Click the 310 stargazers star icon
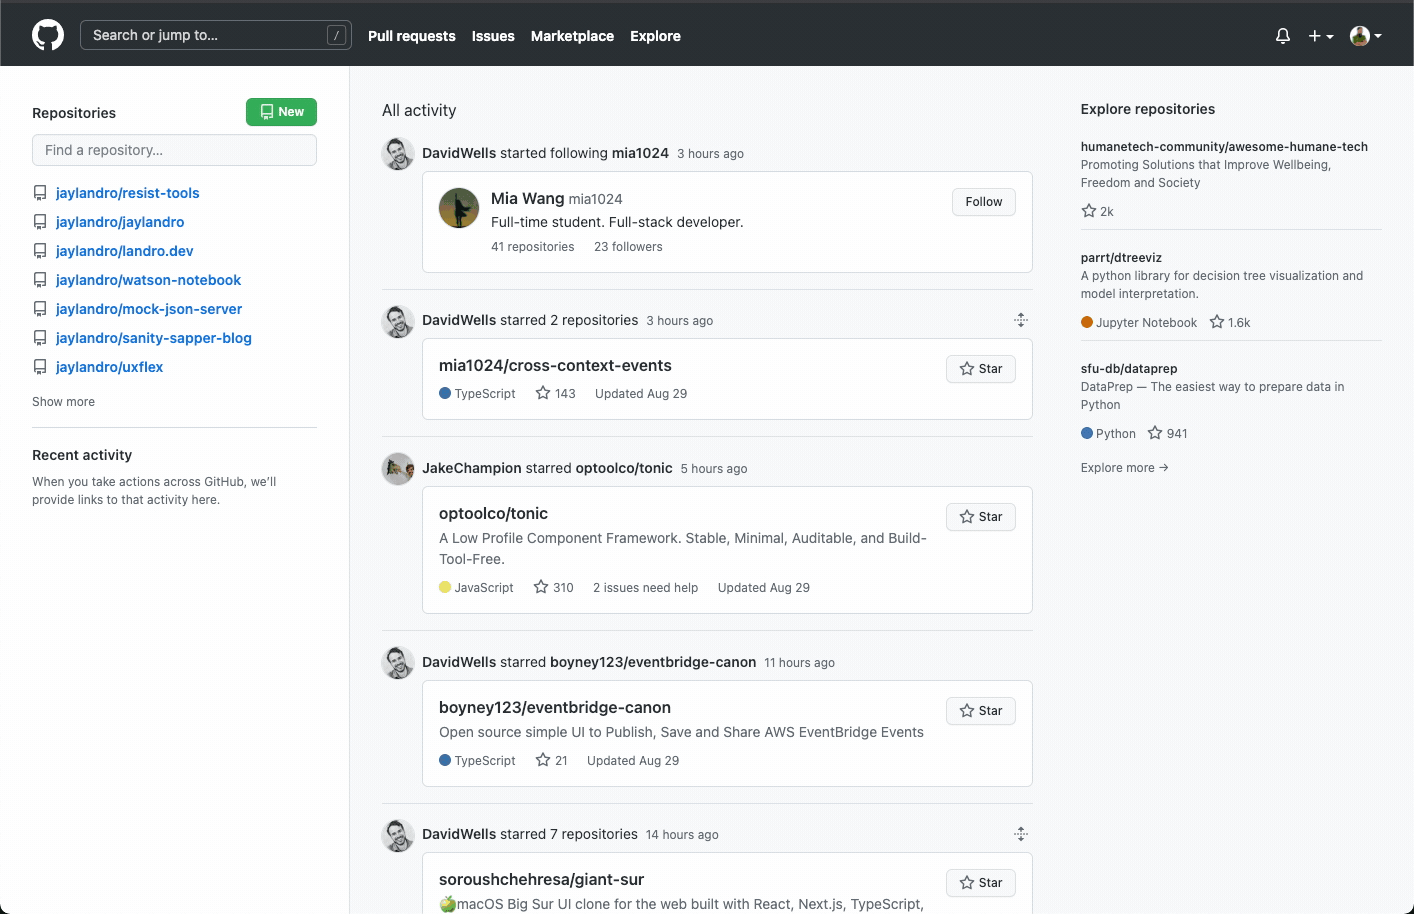Screen dimensions: 1414x914 541,587
